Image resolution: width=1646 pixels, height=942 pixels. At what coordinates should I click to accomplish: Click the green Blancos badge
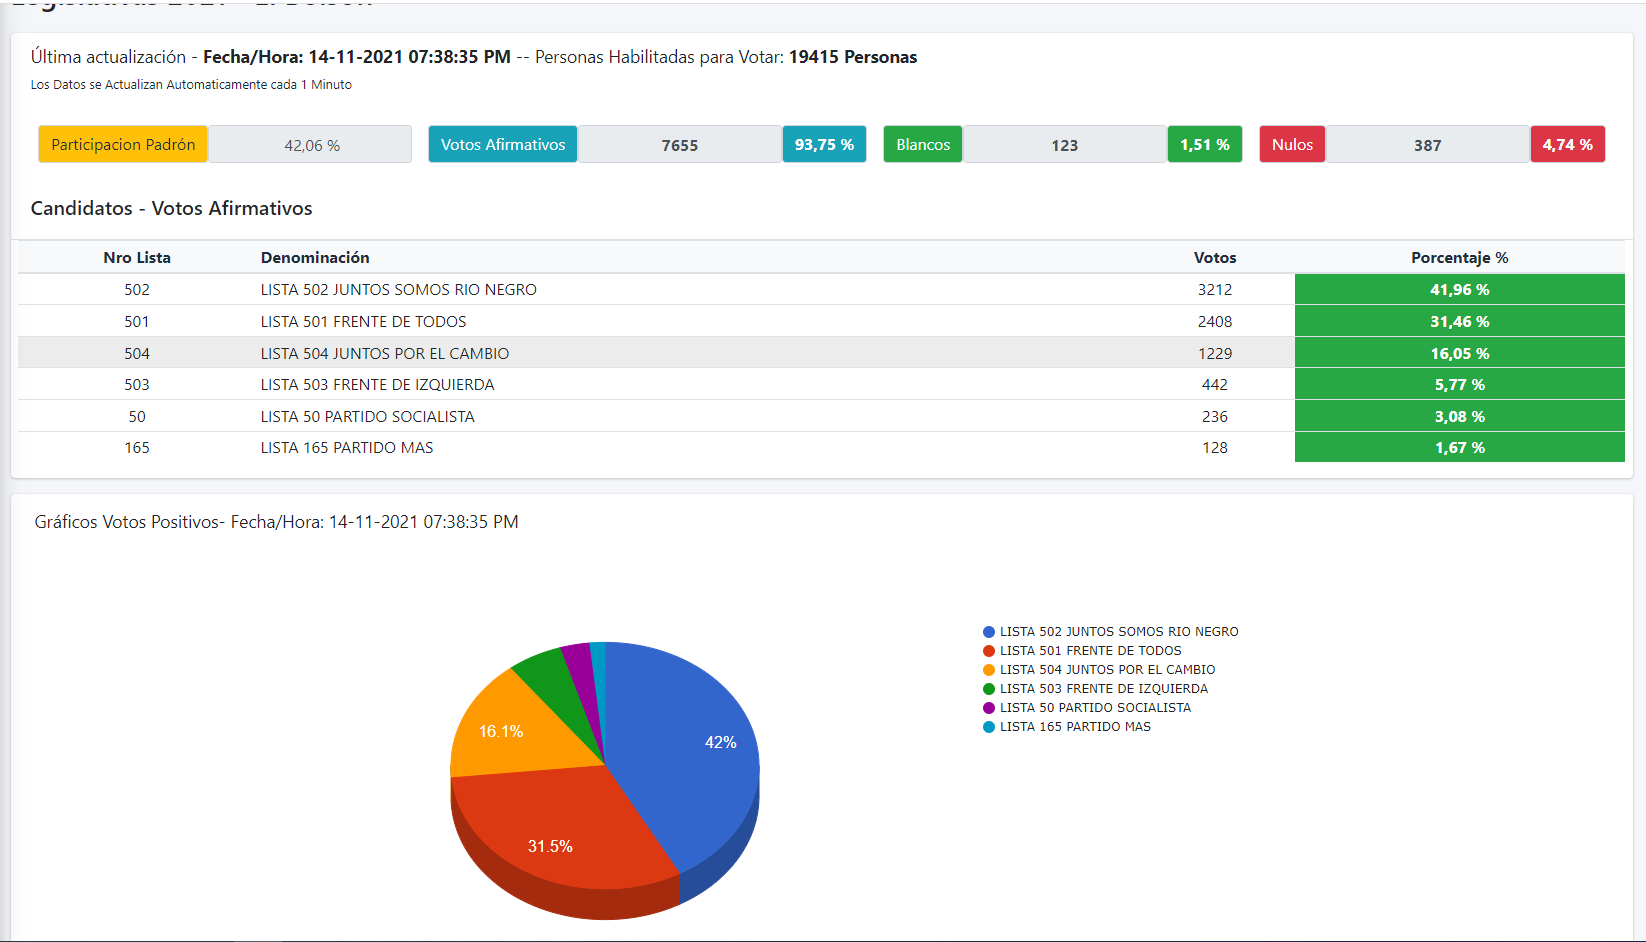coord(923,144)
